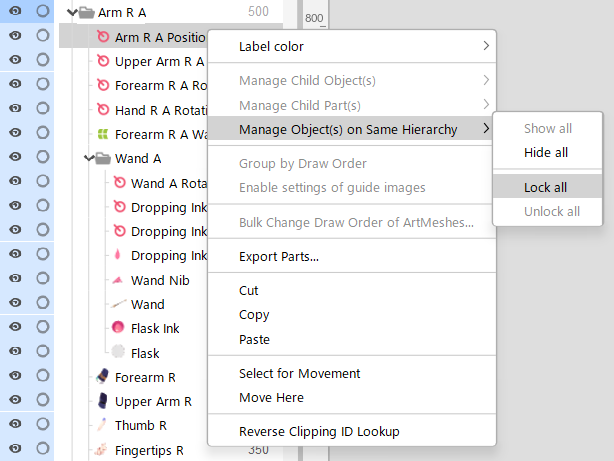Click the Thumb R art mesh icon
The height and width of the screenshot is (461, 614).
click(x=102, y=426)
